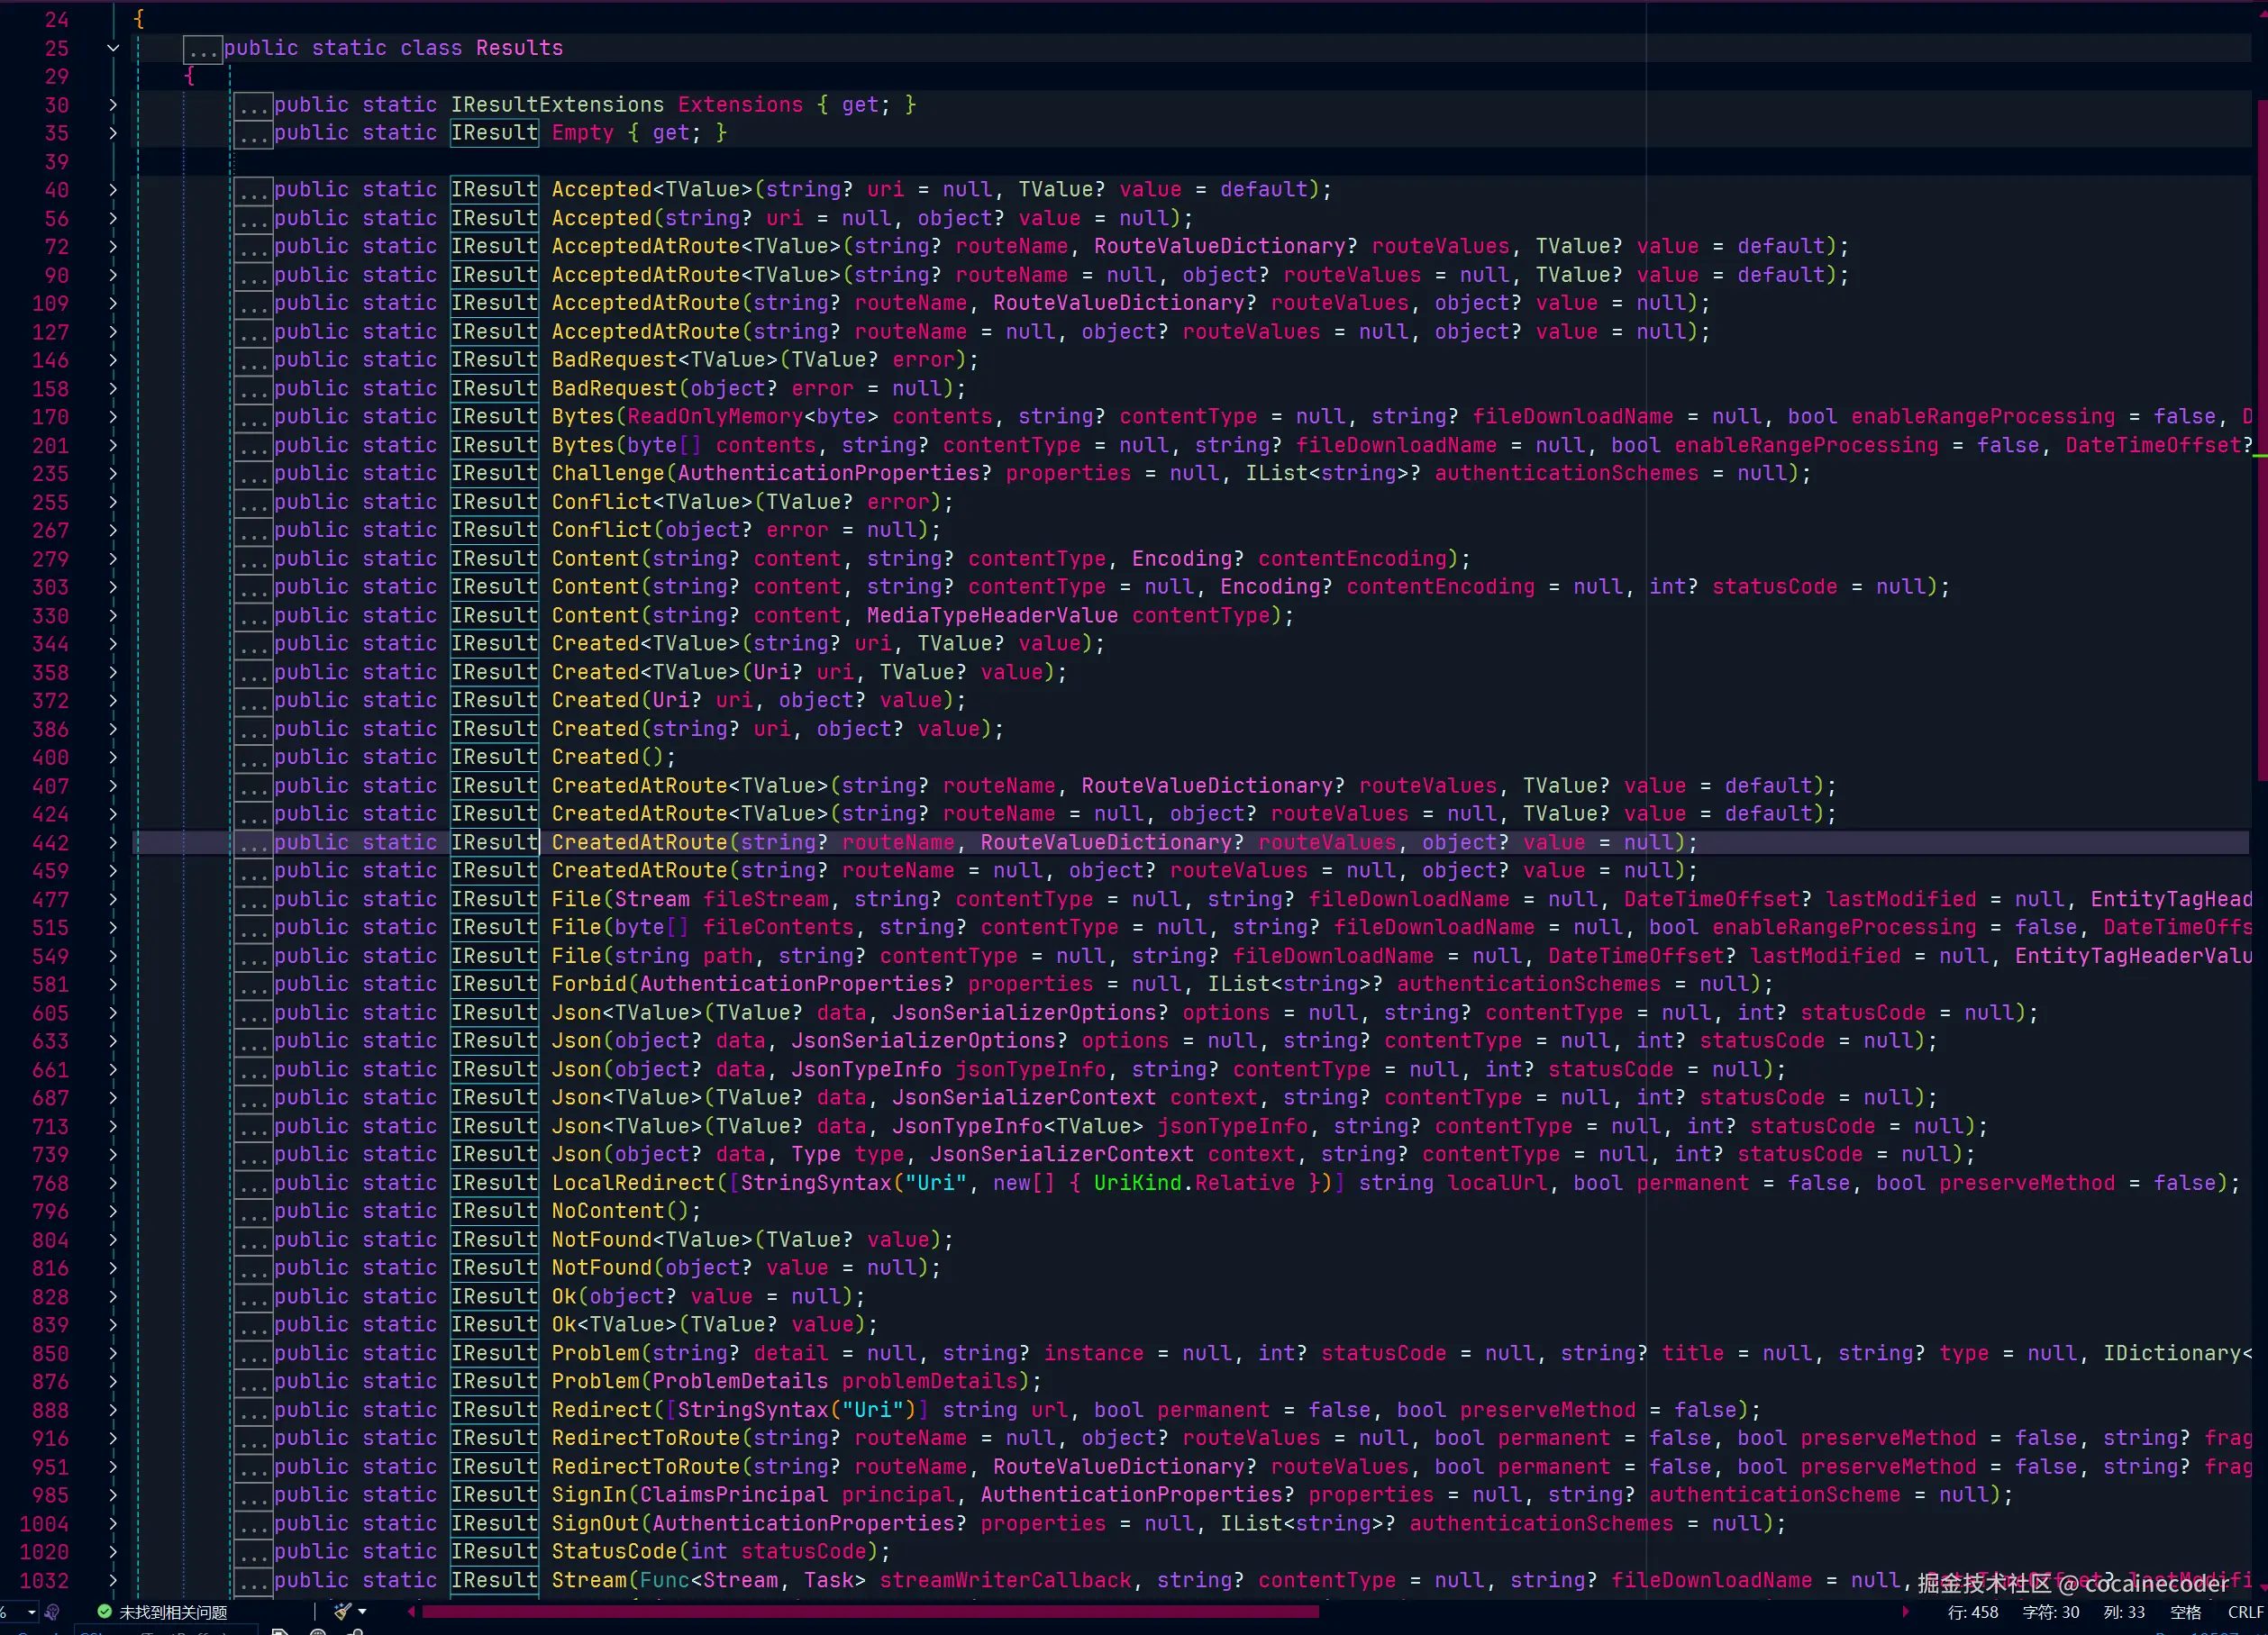Expand folded method at line 442
2268x1635 pixels.
(113, 842)
